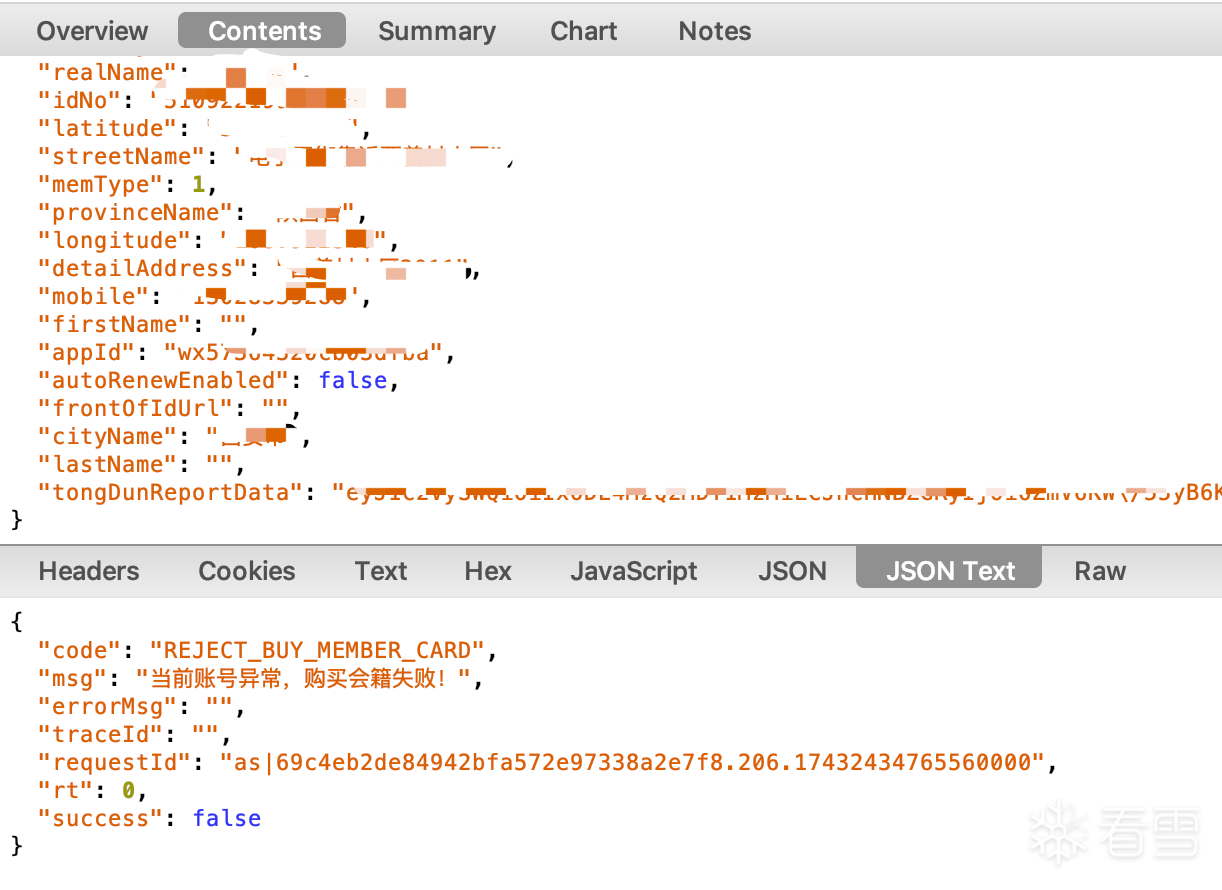Click the memType value 1
The image size is (1222, 890).
(x=198, y=185)
